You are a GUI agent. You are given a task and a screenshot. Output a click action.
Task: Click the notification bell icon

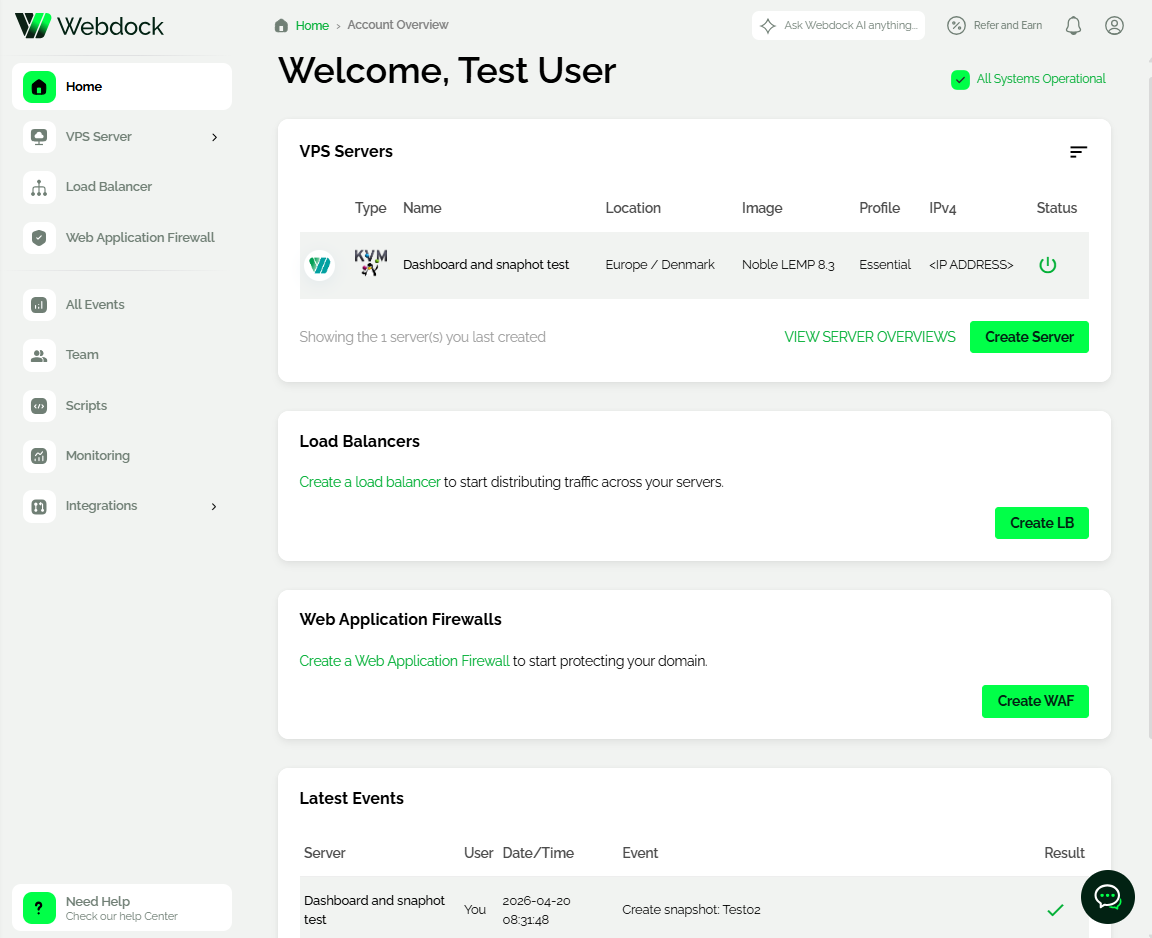(x=1073, y=26)
